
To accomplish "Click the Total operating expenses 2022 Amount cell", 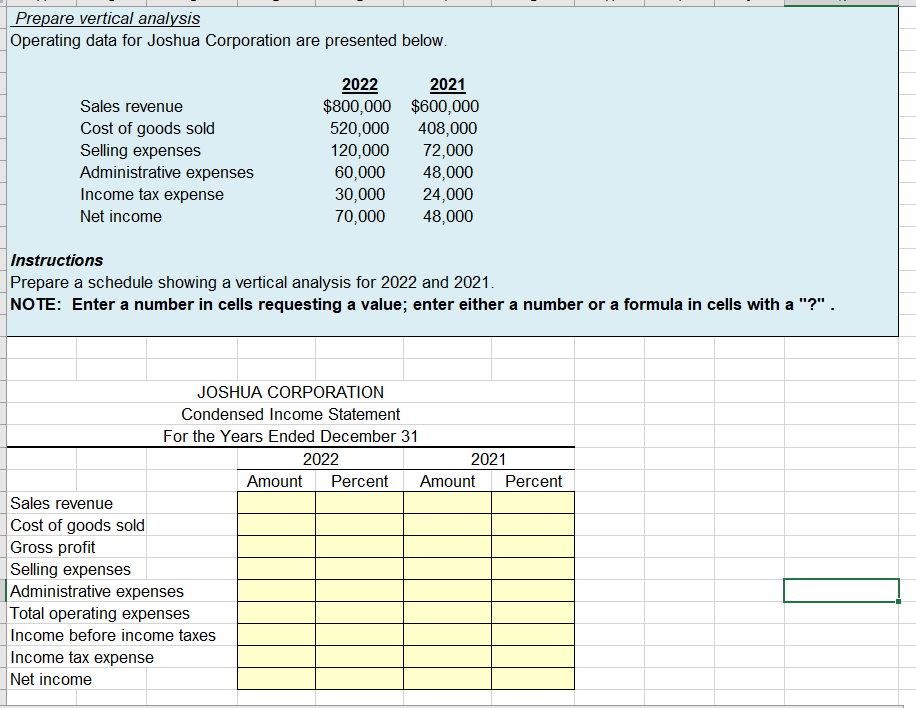I will coord(277,613).
